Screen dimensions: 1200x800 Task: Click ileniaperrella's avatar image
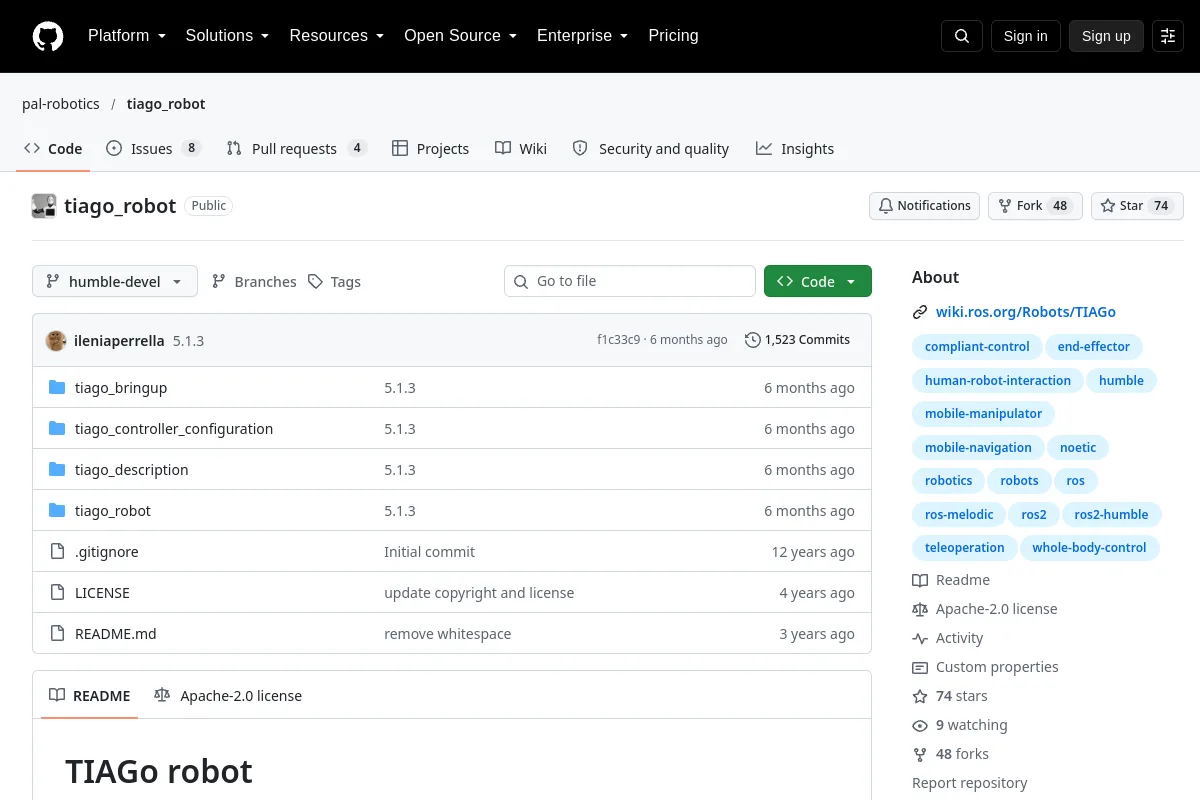(x=56, y=340)
